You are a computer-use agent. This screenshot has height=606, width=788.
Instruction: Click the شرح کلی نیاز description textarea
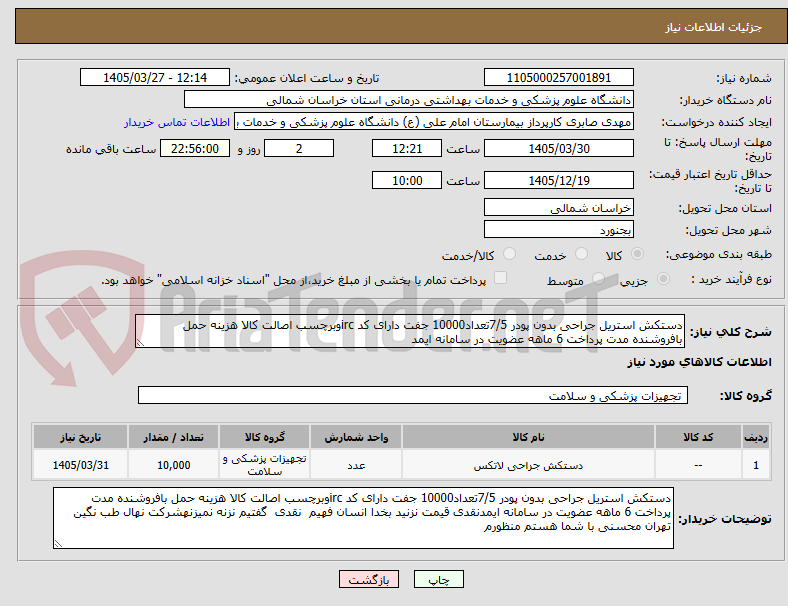410,331
